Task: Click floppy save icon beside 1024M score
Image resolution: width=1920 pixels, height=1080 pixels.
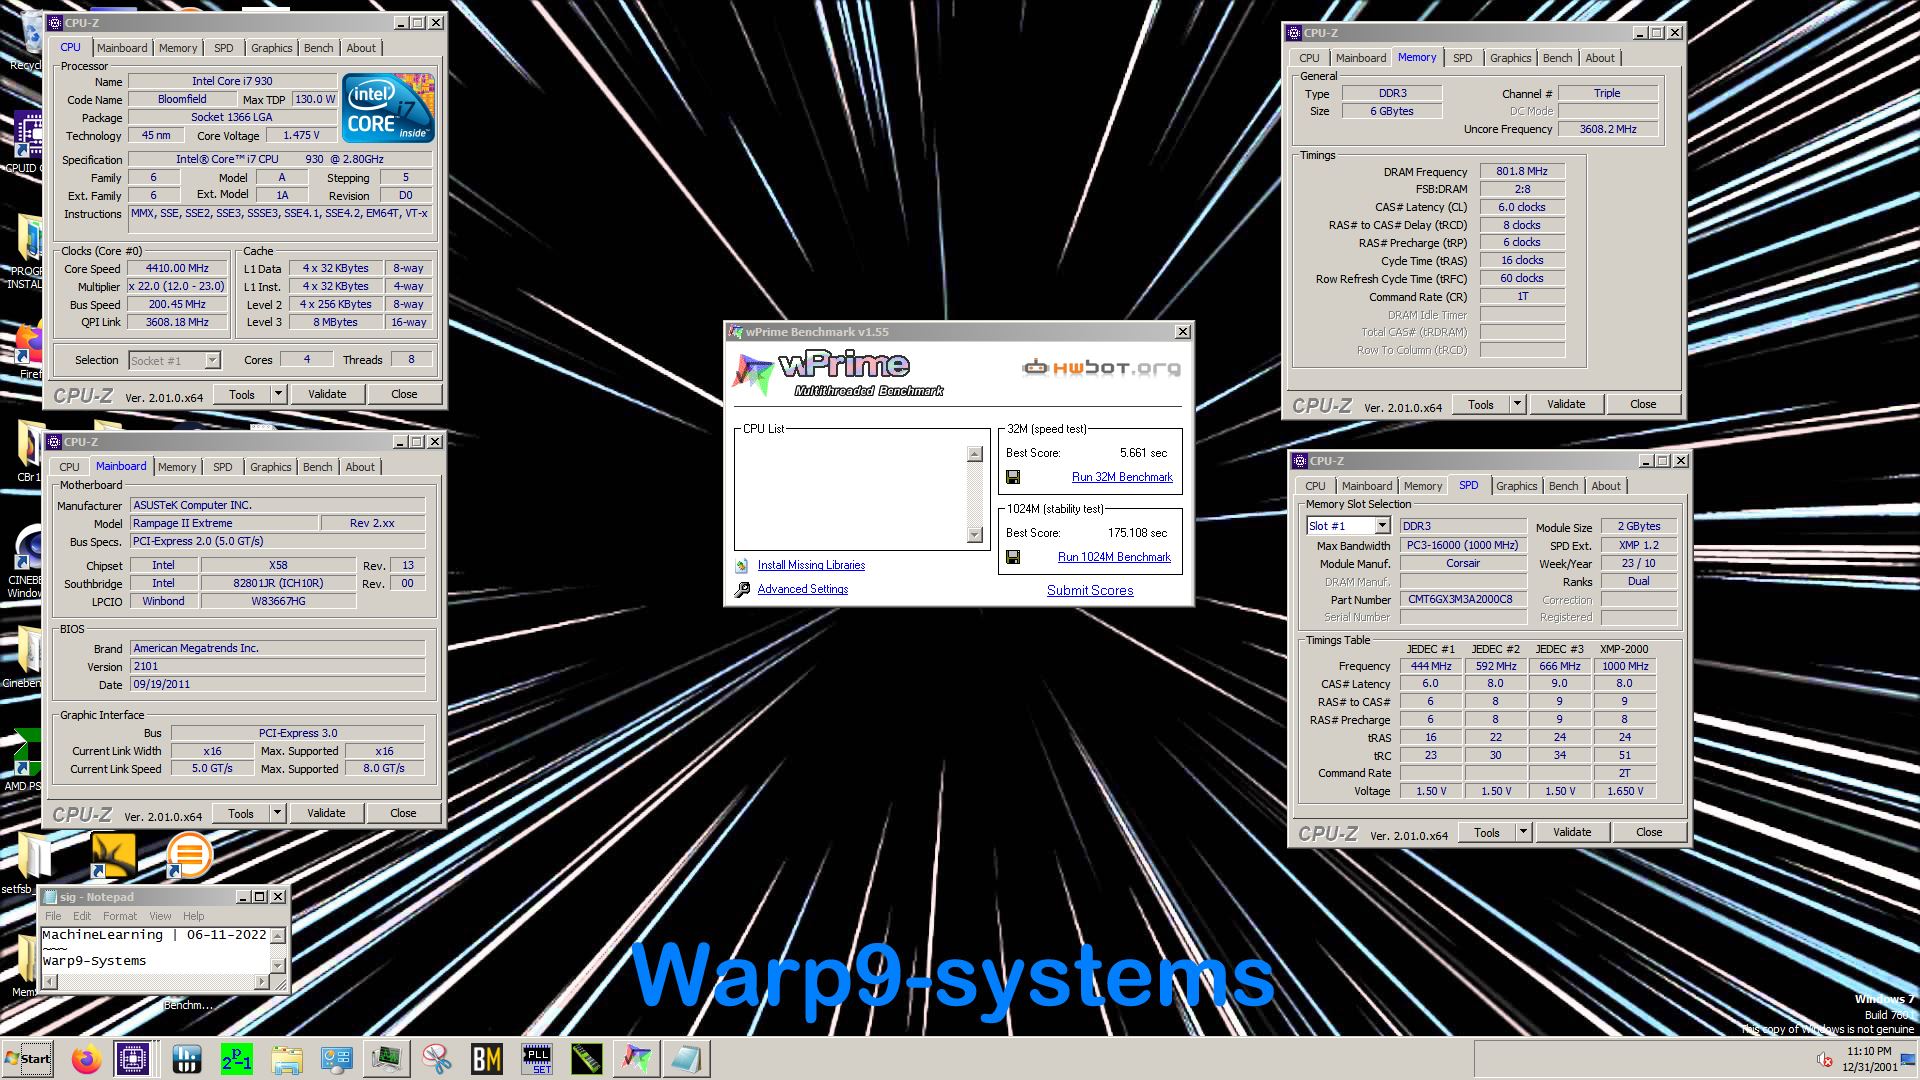Action: [1013, 557]
